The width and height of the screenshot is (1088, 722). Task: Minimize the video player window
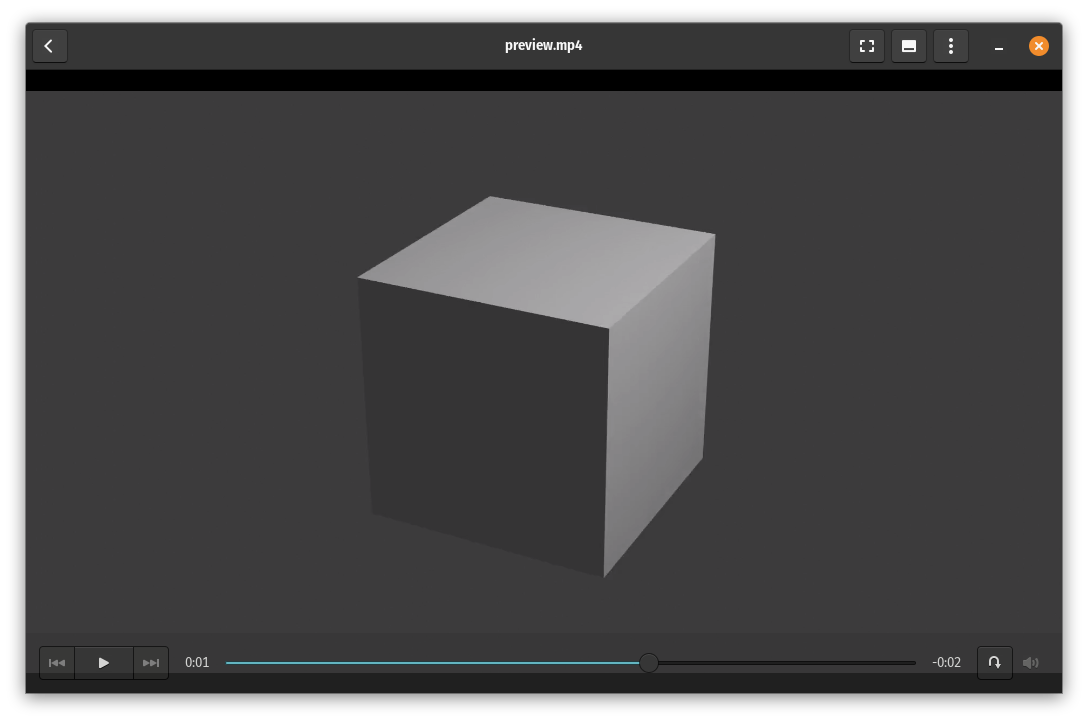[998, 46]
